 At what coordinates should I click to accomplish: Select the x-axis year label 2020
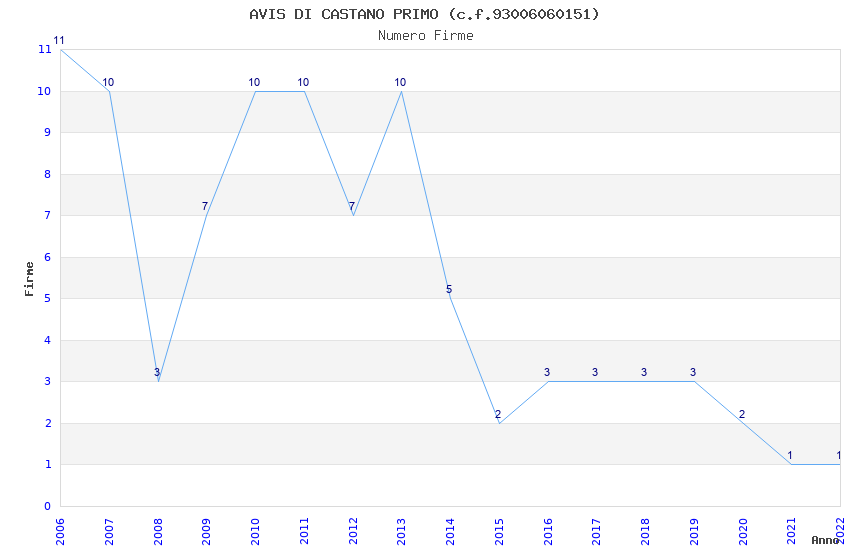[x=743, y=531]
